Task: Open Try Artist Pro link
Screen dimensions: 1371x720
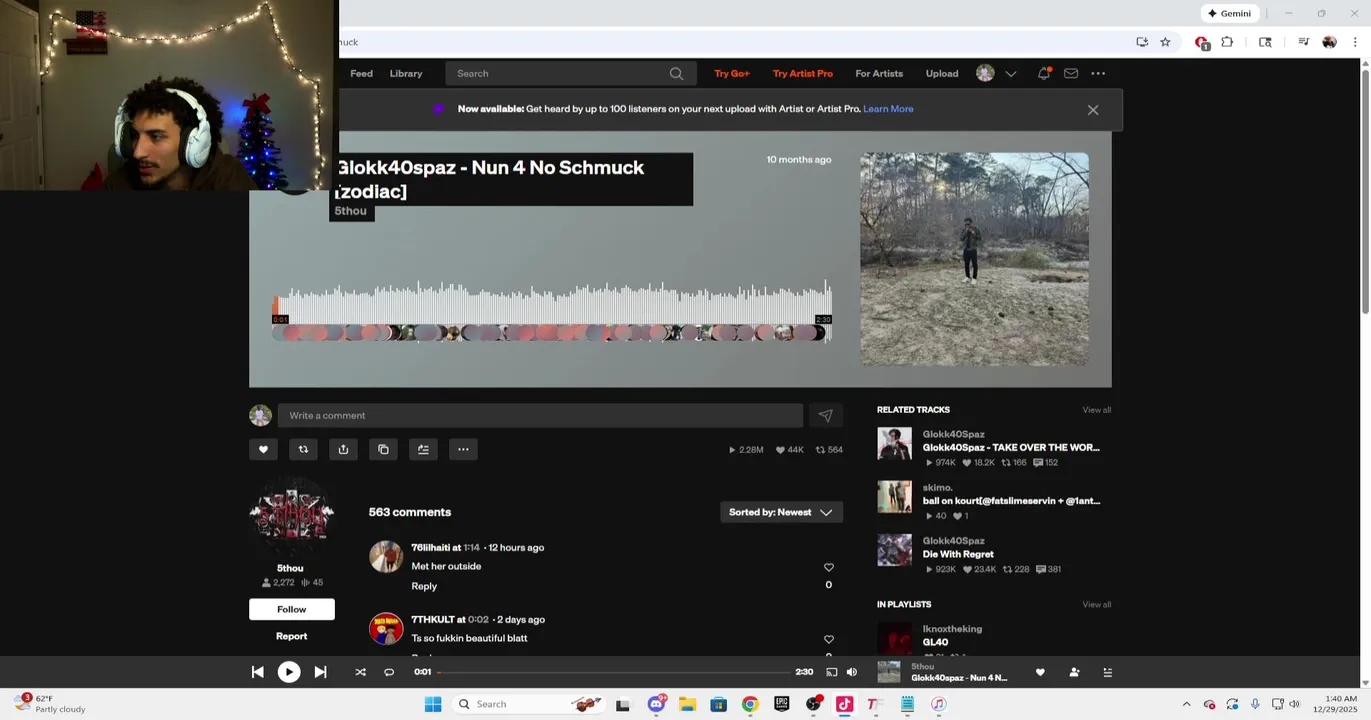Action: tap(803, 73)
